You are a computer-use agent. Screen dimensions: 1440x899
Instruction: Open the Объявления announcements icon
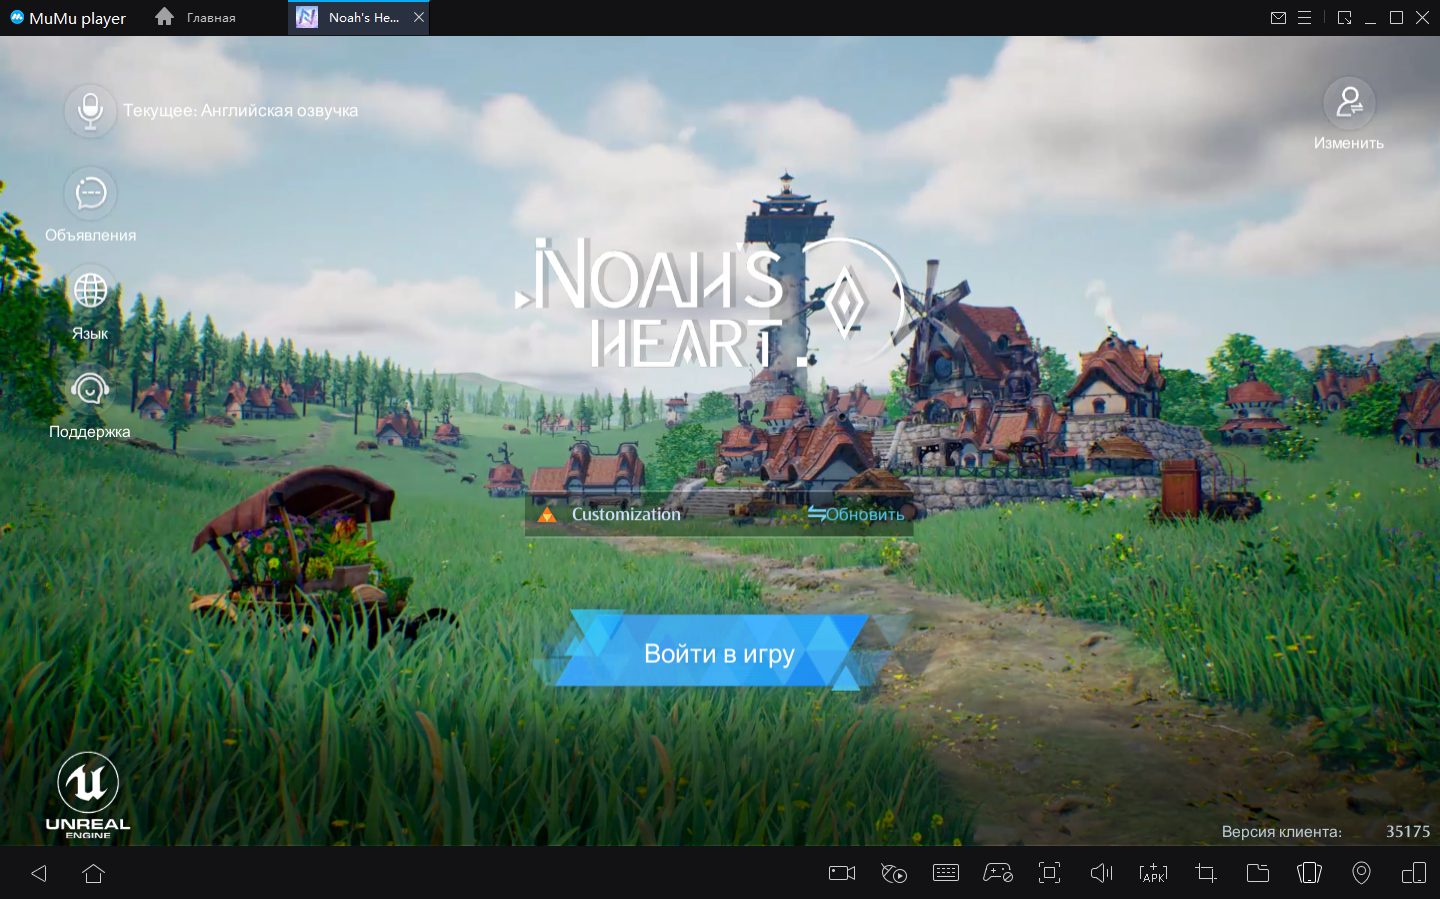pos(90,193)
